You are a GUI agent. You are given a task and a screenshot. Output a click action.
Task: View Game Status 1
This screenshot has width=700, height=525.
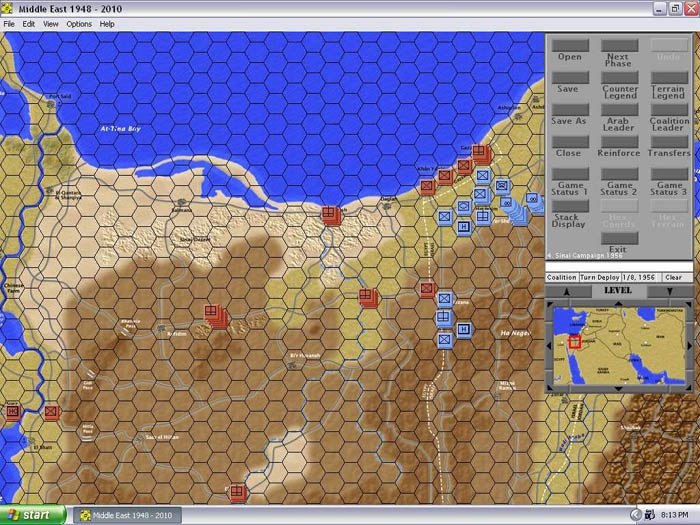point(570,174)
